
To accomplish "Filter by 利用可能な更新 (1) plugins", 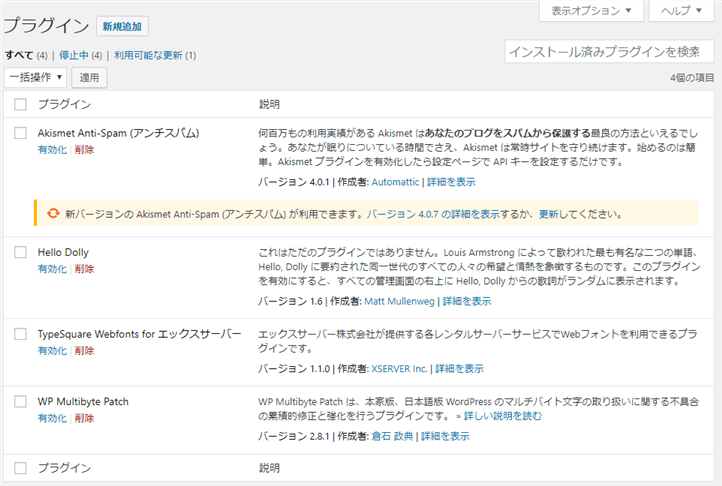I will [x=155, y=55].
